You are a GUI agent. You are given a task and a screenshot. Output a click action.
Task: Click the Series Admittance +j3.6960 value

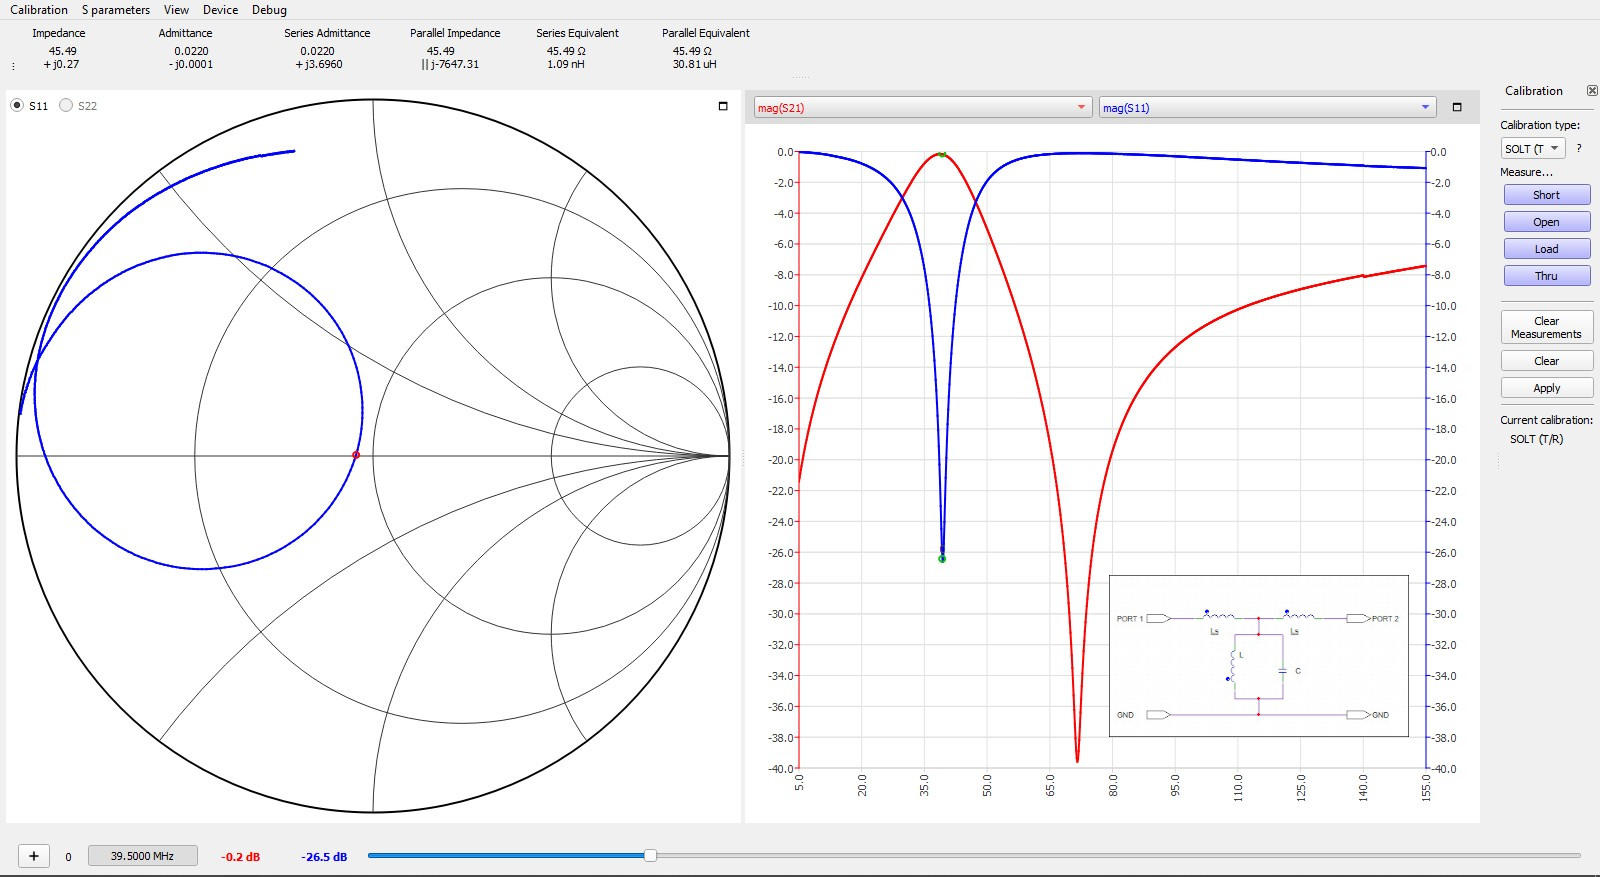click(x=318, y=64)
